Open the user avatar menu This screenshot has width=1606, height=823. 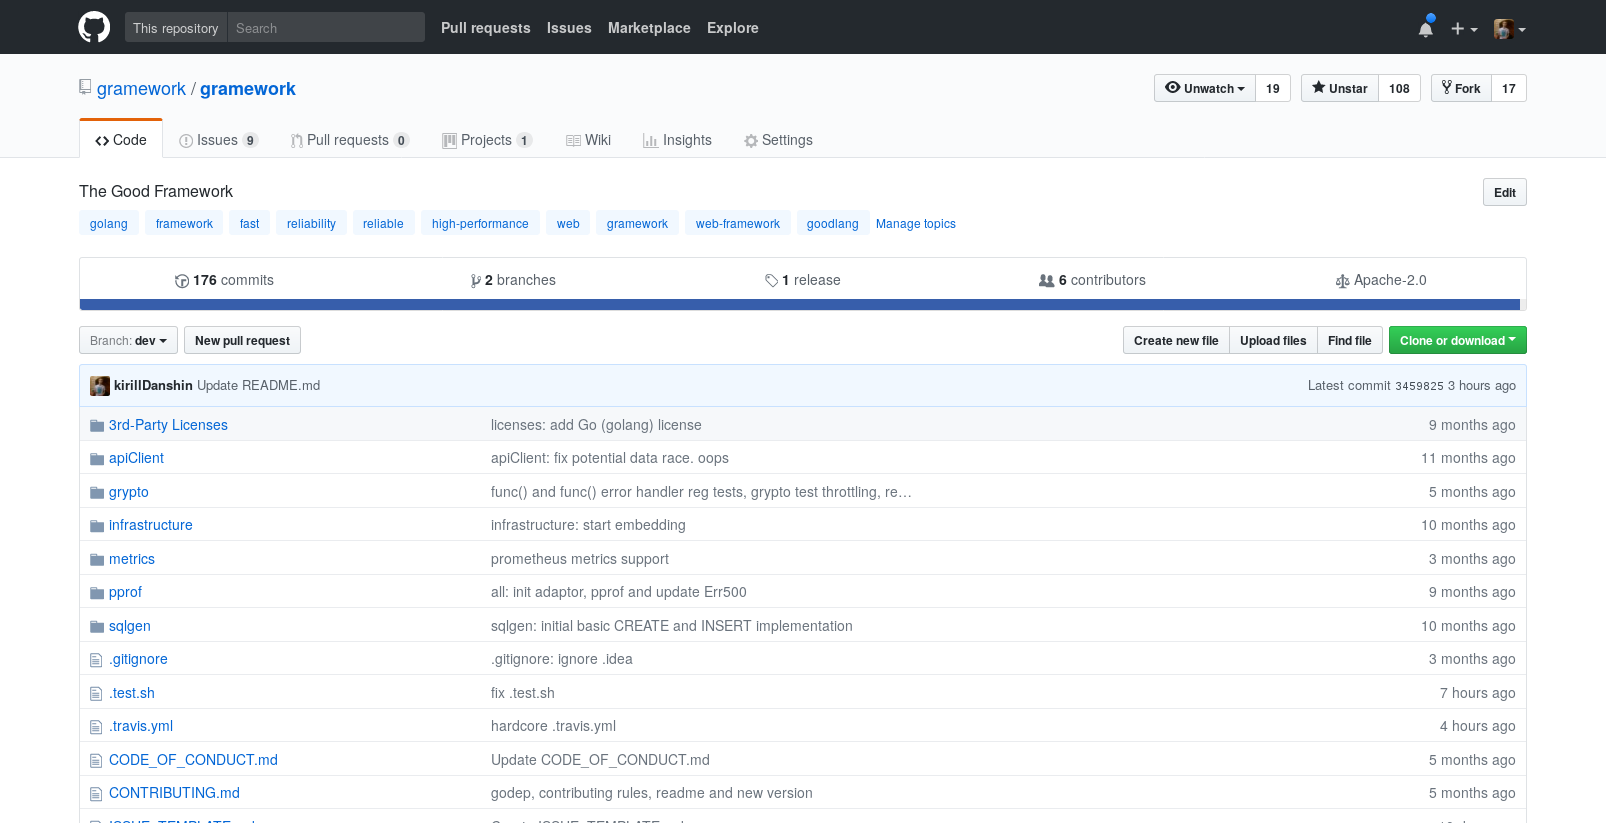(x=1509, y=29)
